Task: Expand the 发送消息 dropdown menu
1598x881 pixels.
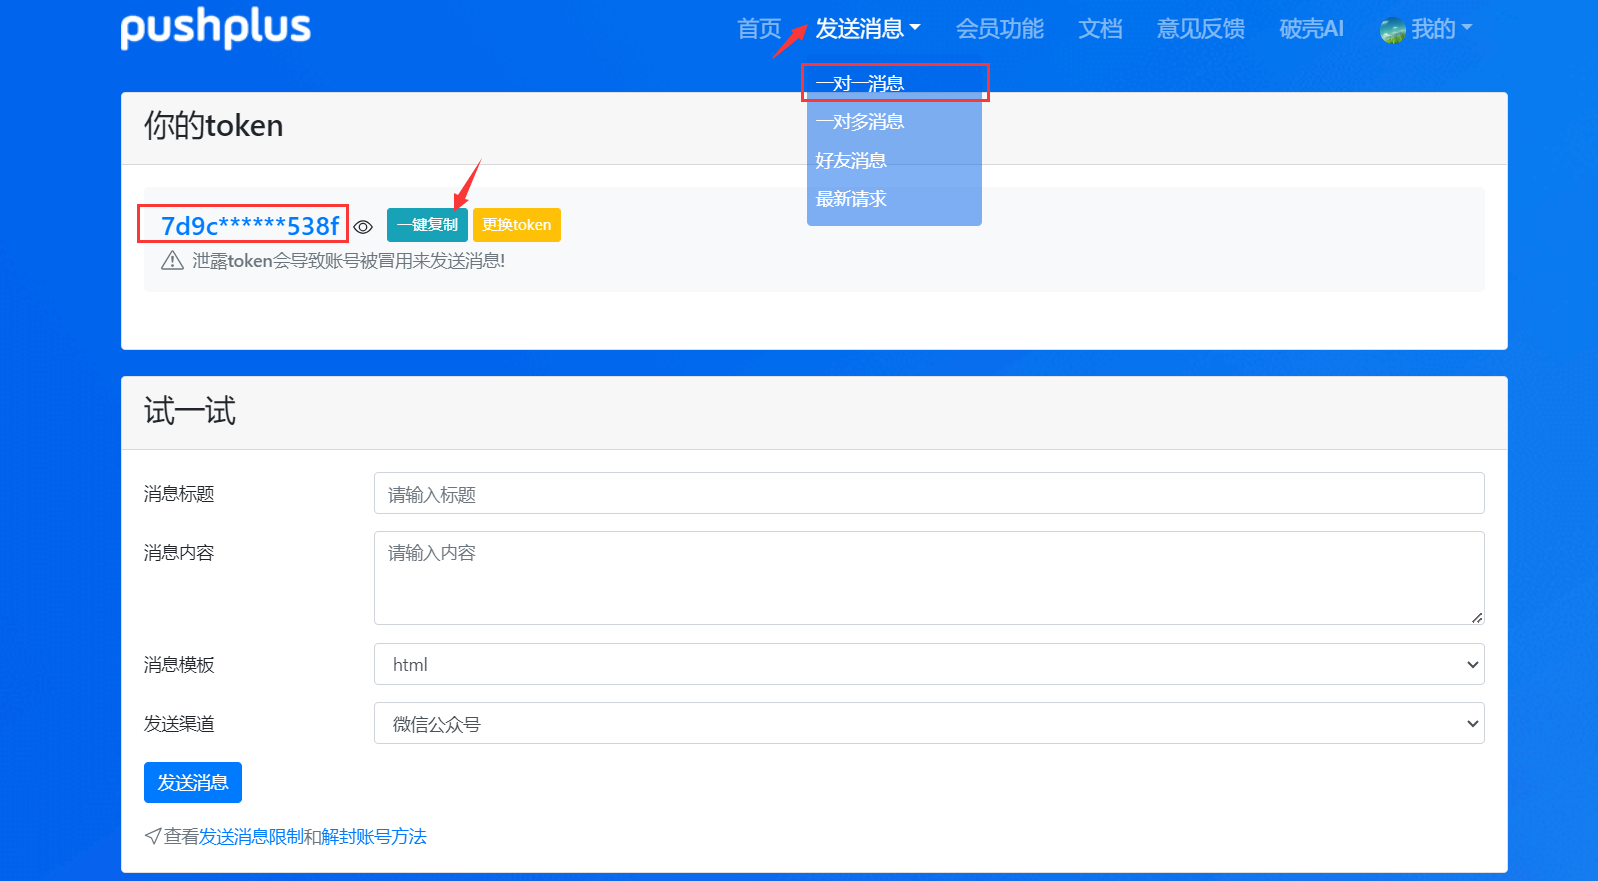Action: click(x=867, y=29)
